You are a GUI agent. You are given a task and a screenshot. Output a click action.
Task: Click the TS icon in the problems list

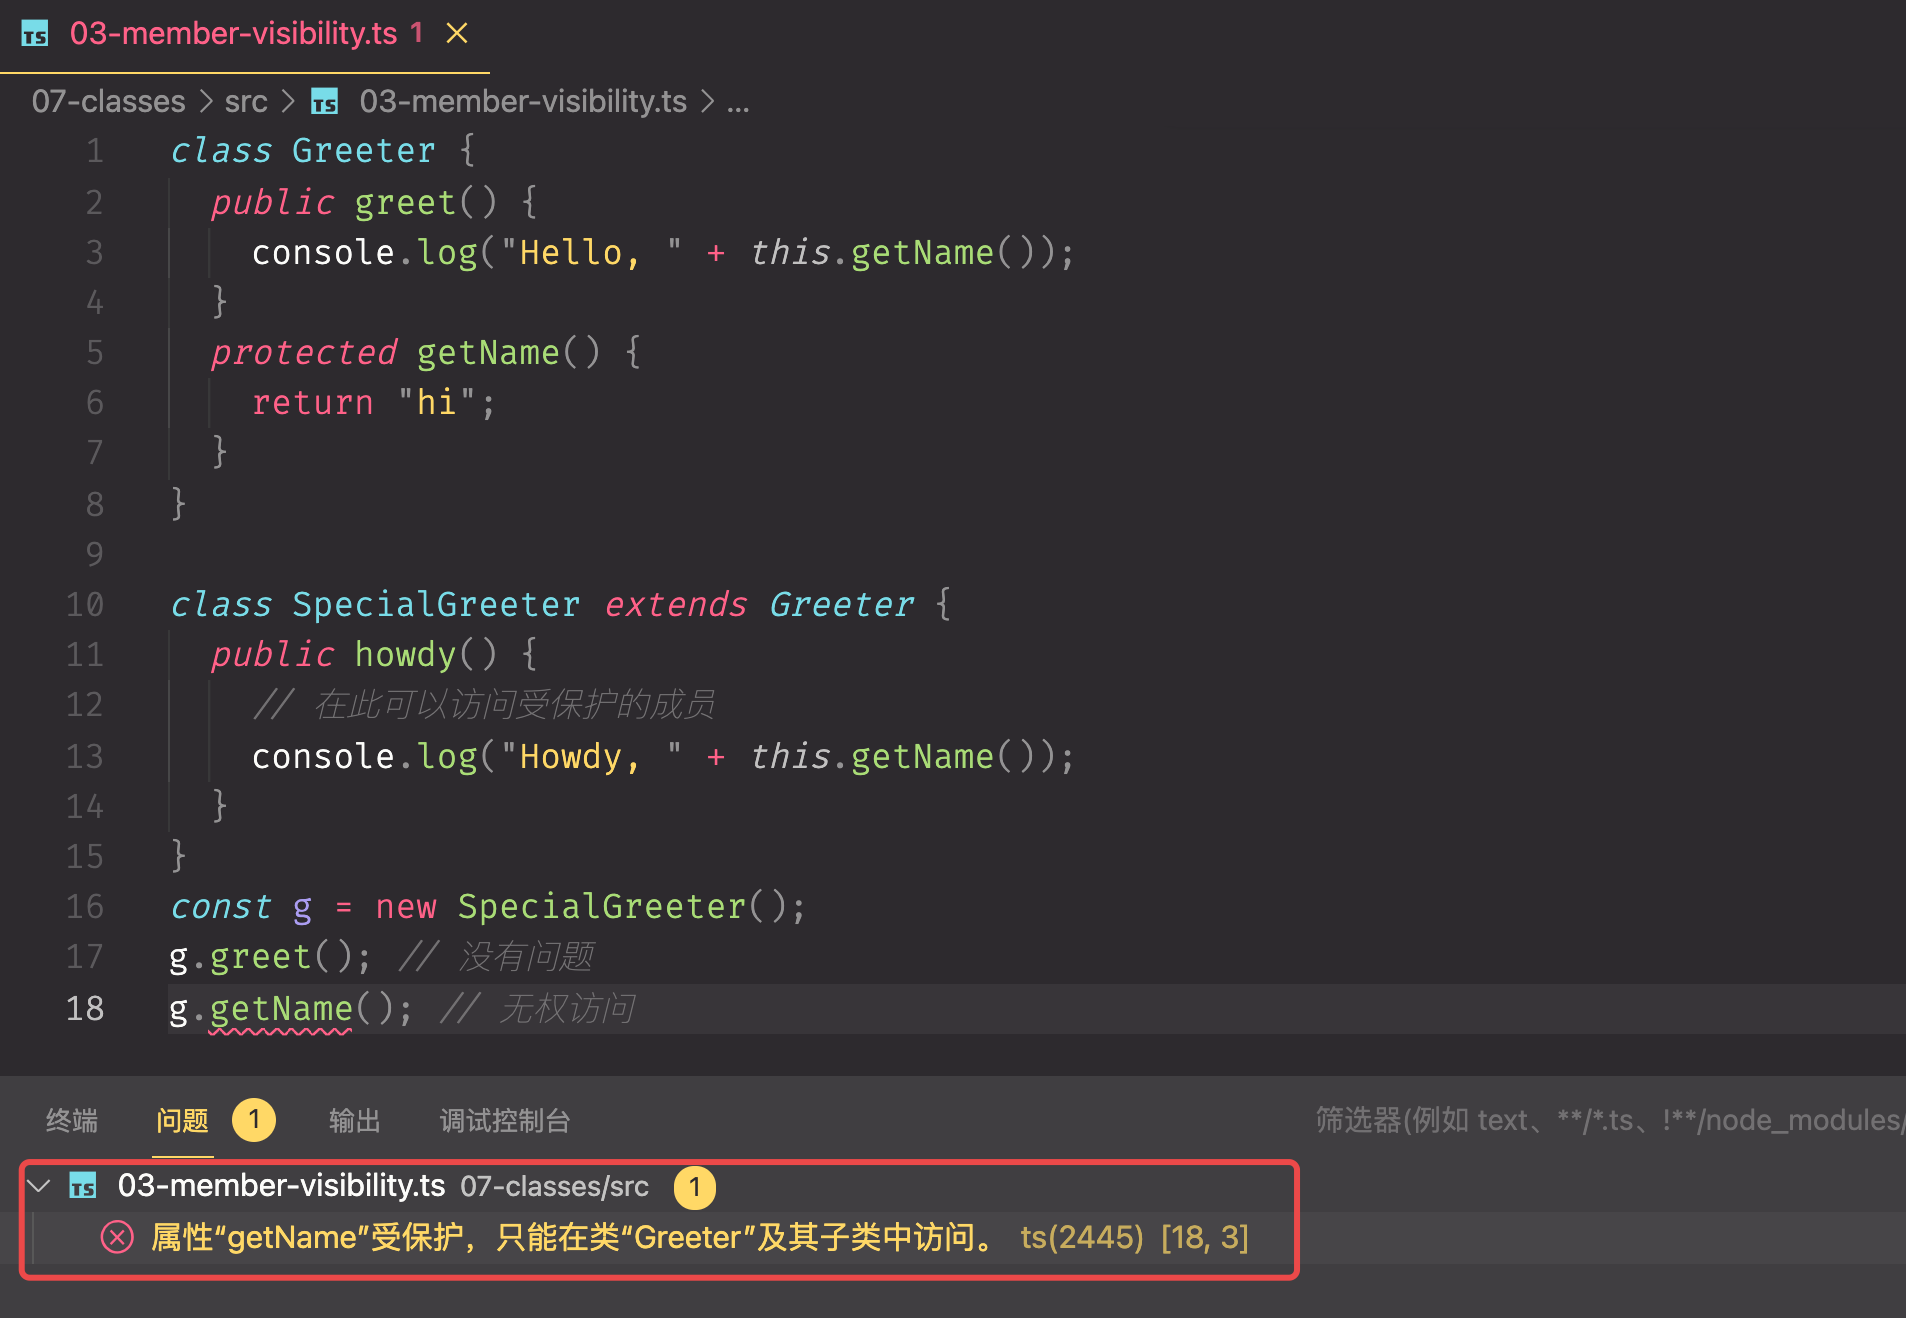83,1186
